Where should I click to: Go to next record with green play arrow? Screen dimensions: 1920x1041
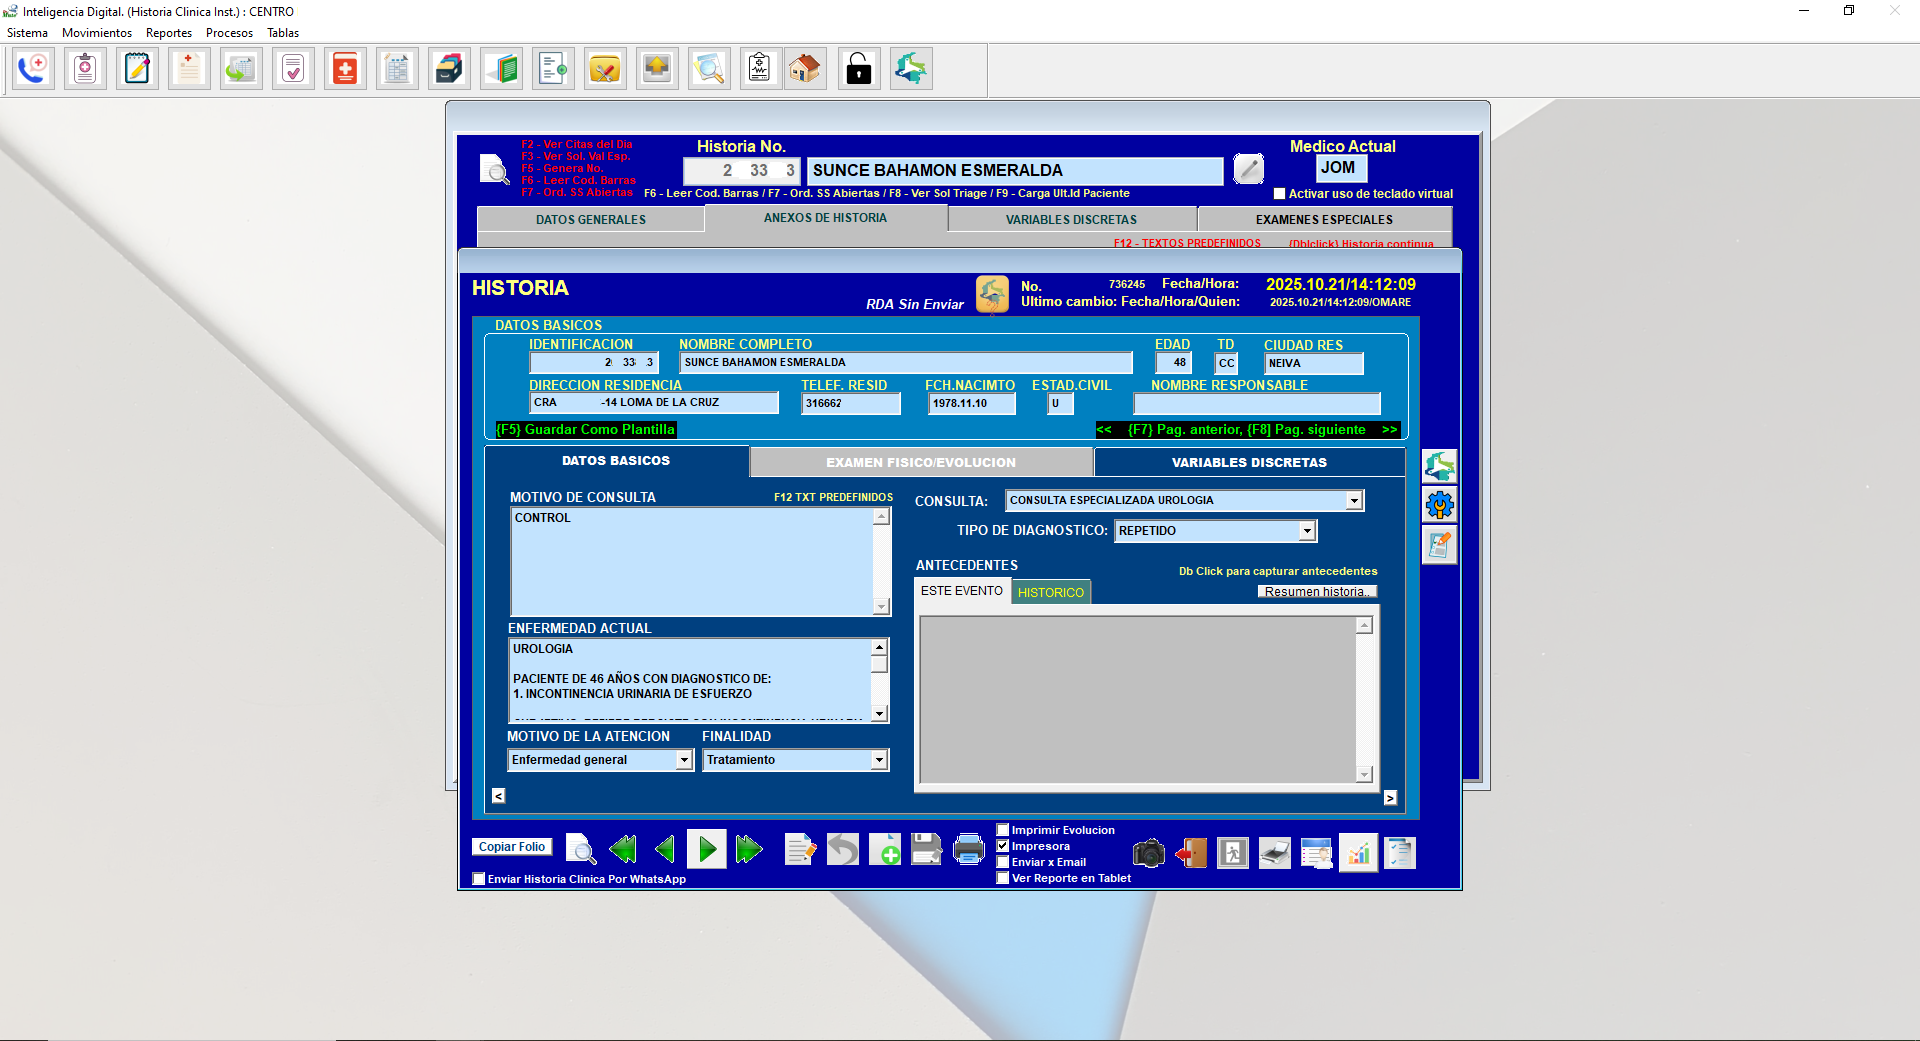tap(707, 851)
